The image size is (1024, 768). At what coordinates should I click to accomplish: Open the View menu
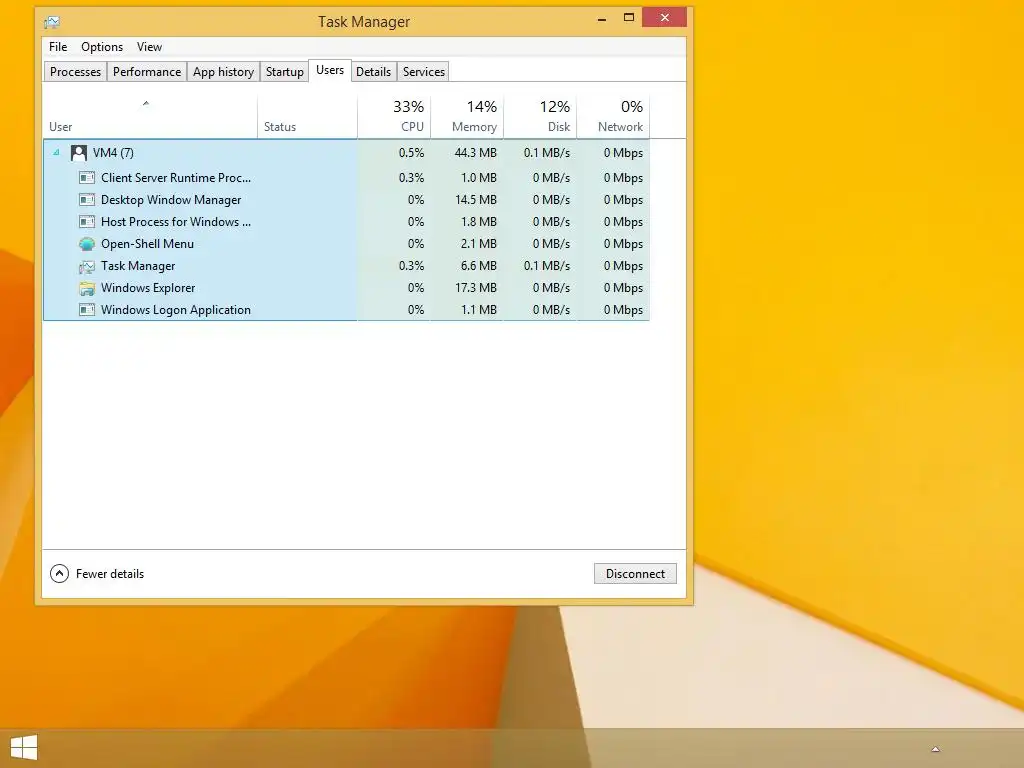150,47
